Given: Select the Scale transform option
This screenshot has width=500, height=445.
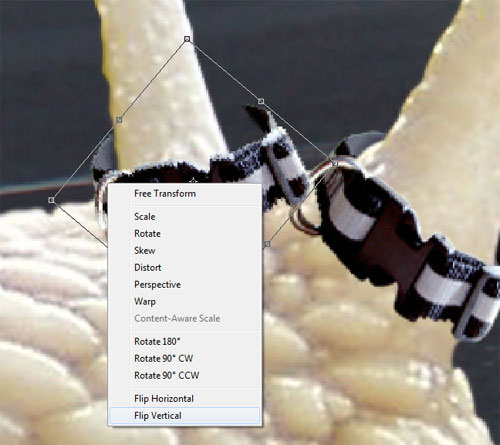Looking at the screenshot, I should [x=184, y=217].
